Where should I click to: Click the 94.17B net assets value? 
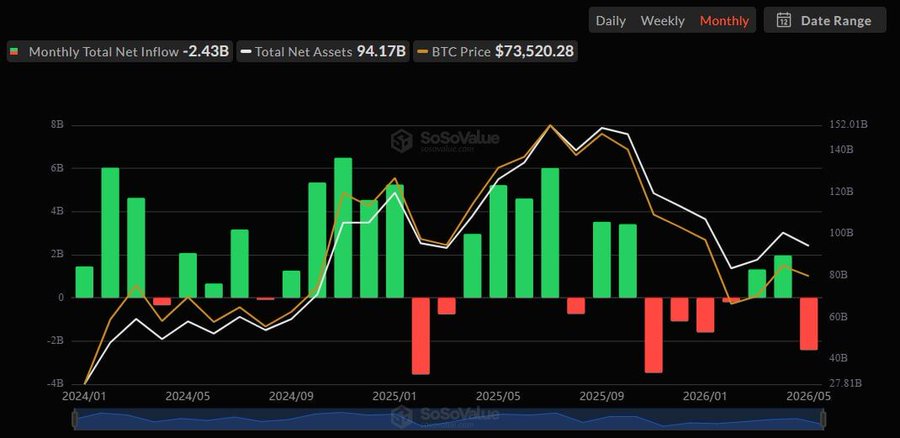pos(381,52)
